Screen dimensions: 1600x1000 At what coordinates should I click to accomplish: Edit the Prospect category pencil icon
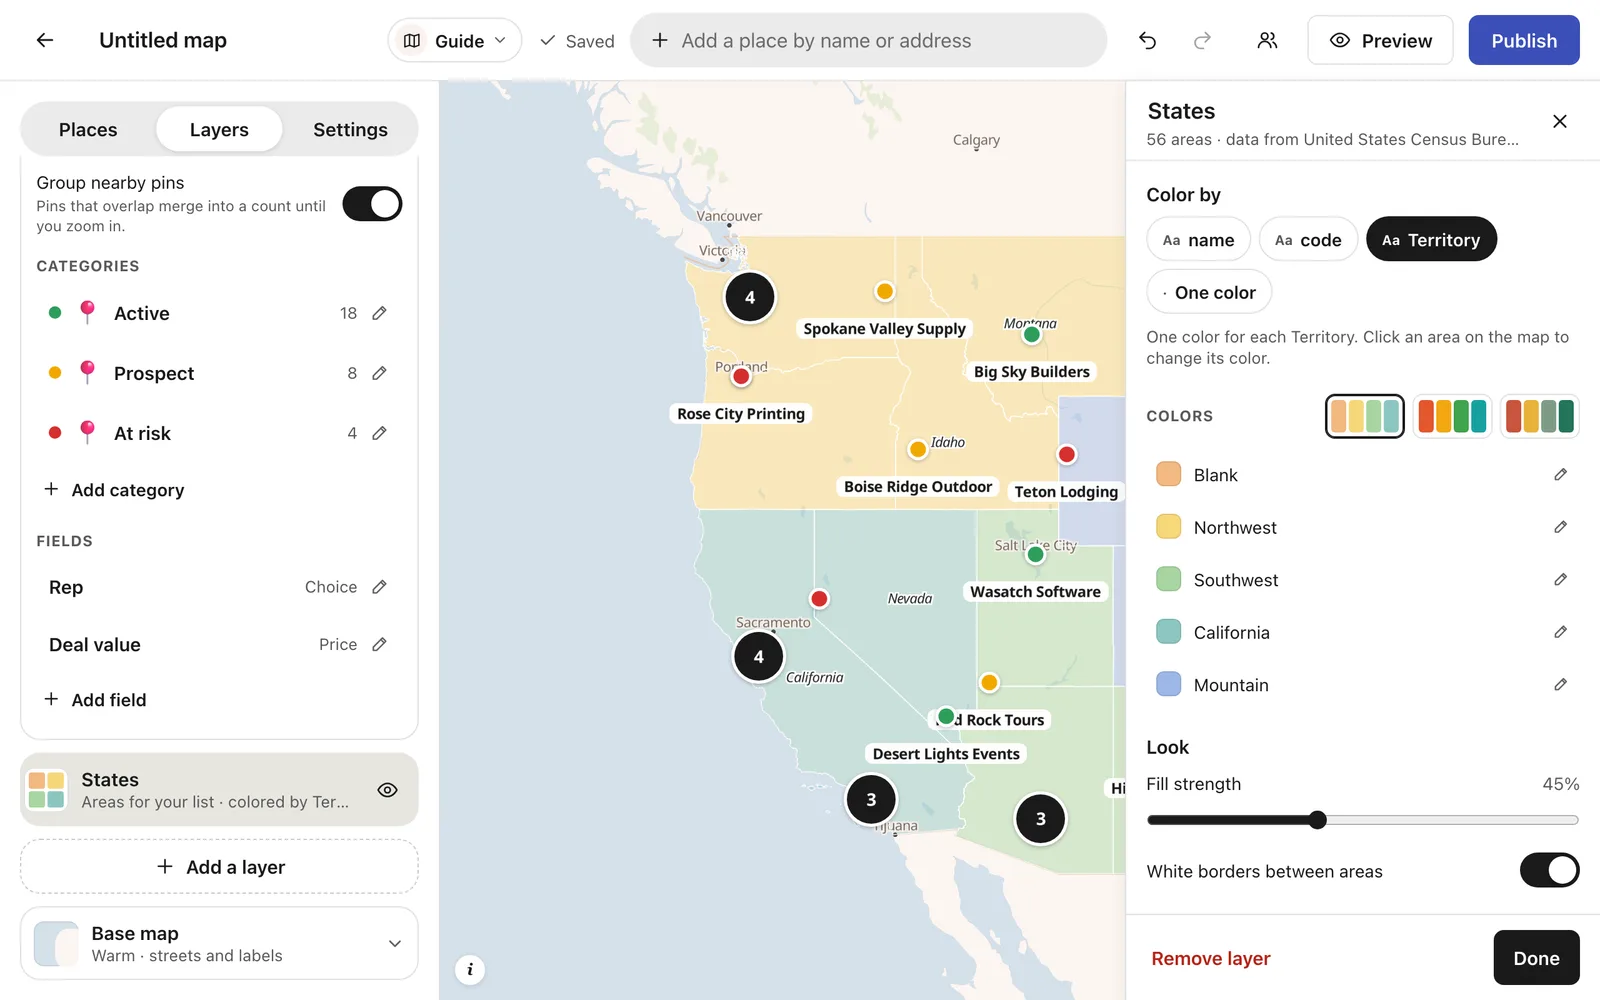[379, 373]
